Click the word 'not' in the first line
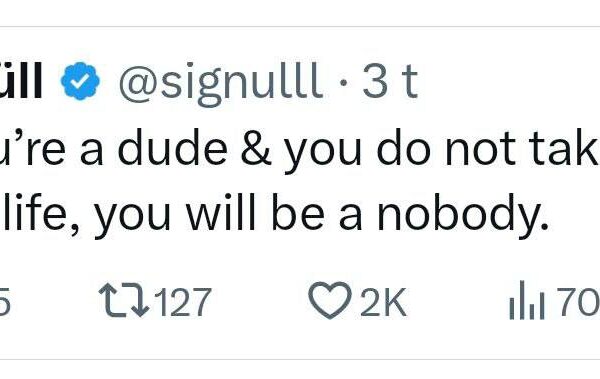Screen dimensions: 600x379 (x=480, y=149)
